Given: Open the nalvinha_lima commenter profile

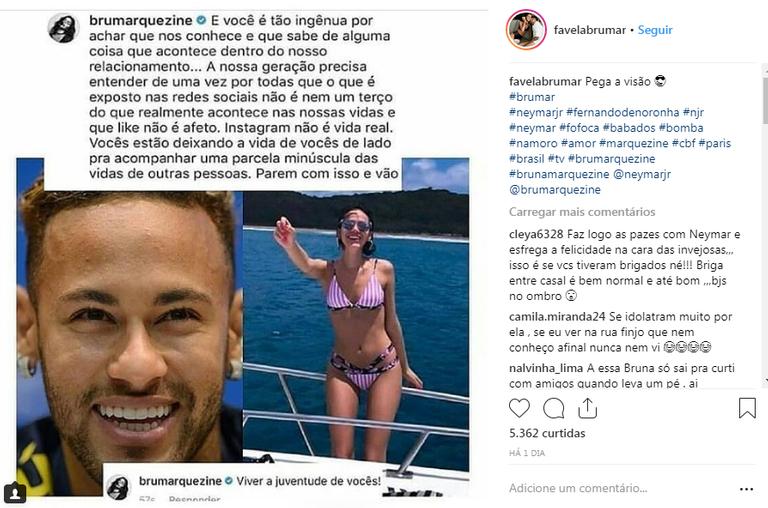Looking at the screenshot, I should [x=546, y=368].
